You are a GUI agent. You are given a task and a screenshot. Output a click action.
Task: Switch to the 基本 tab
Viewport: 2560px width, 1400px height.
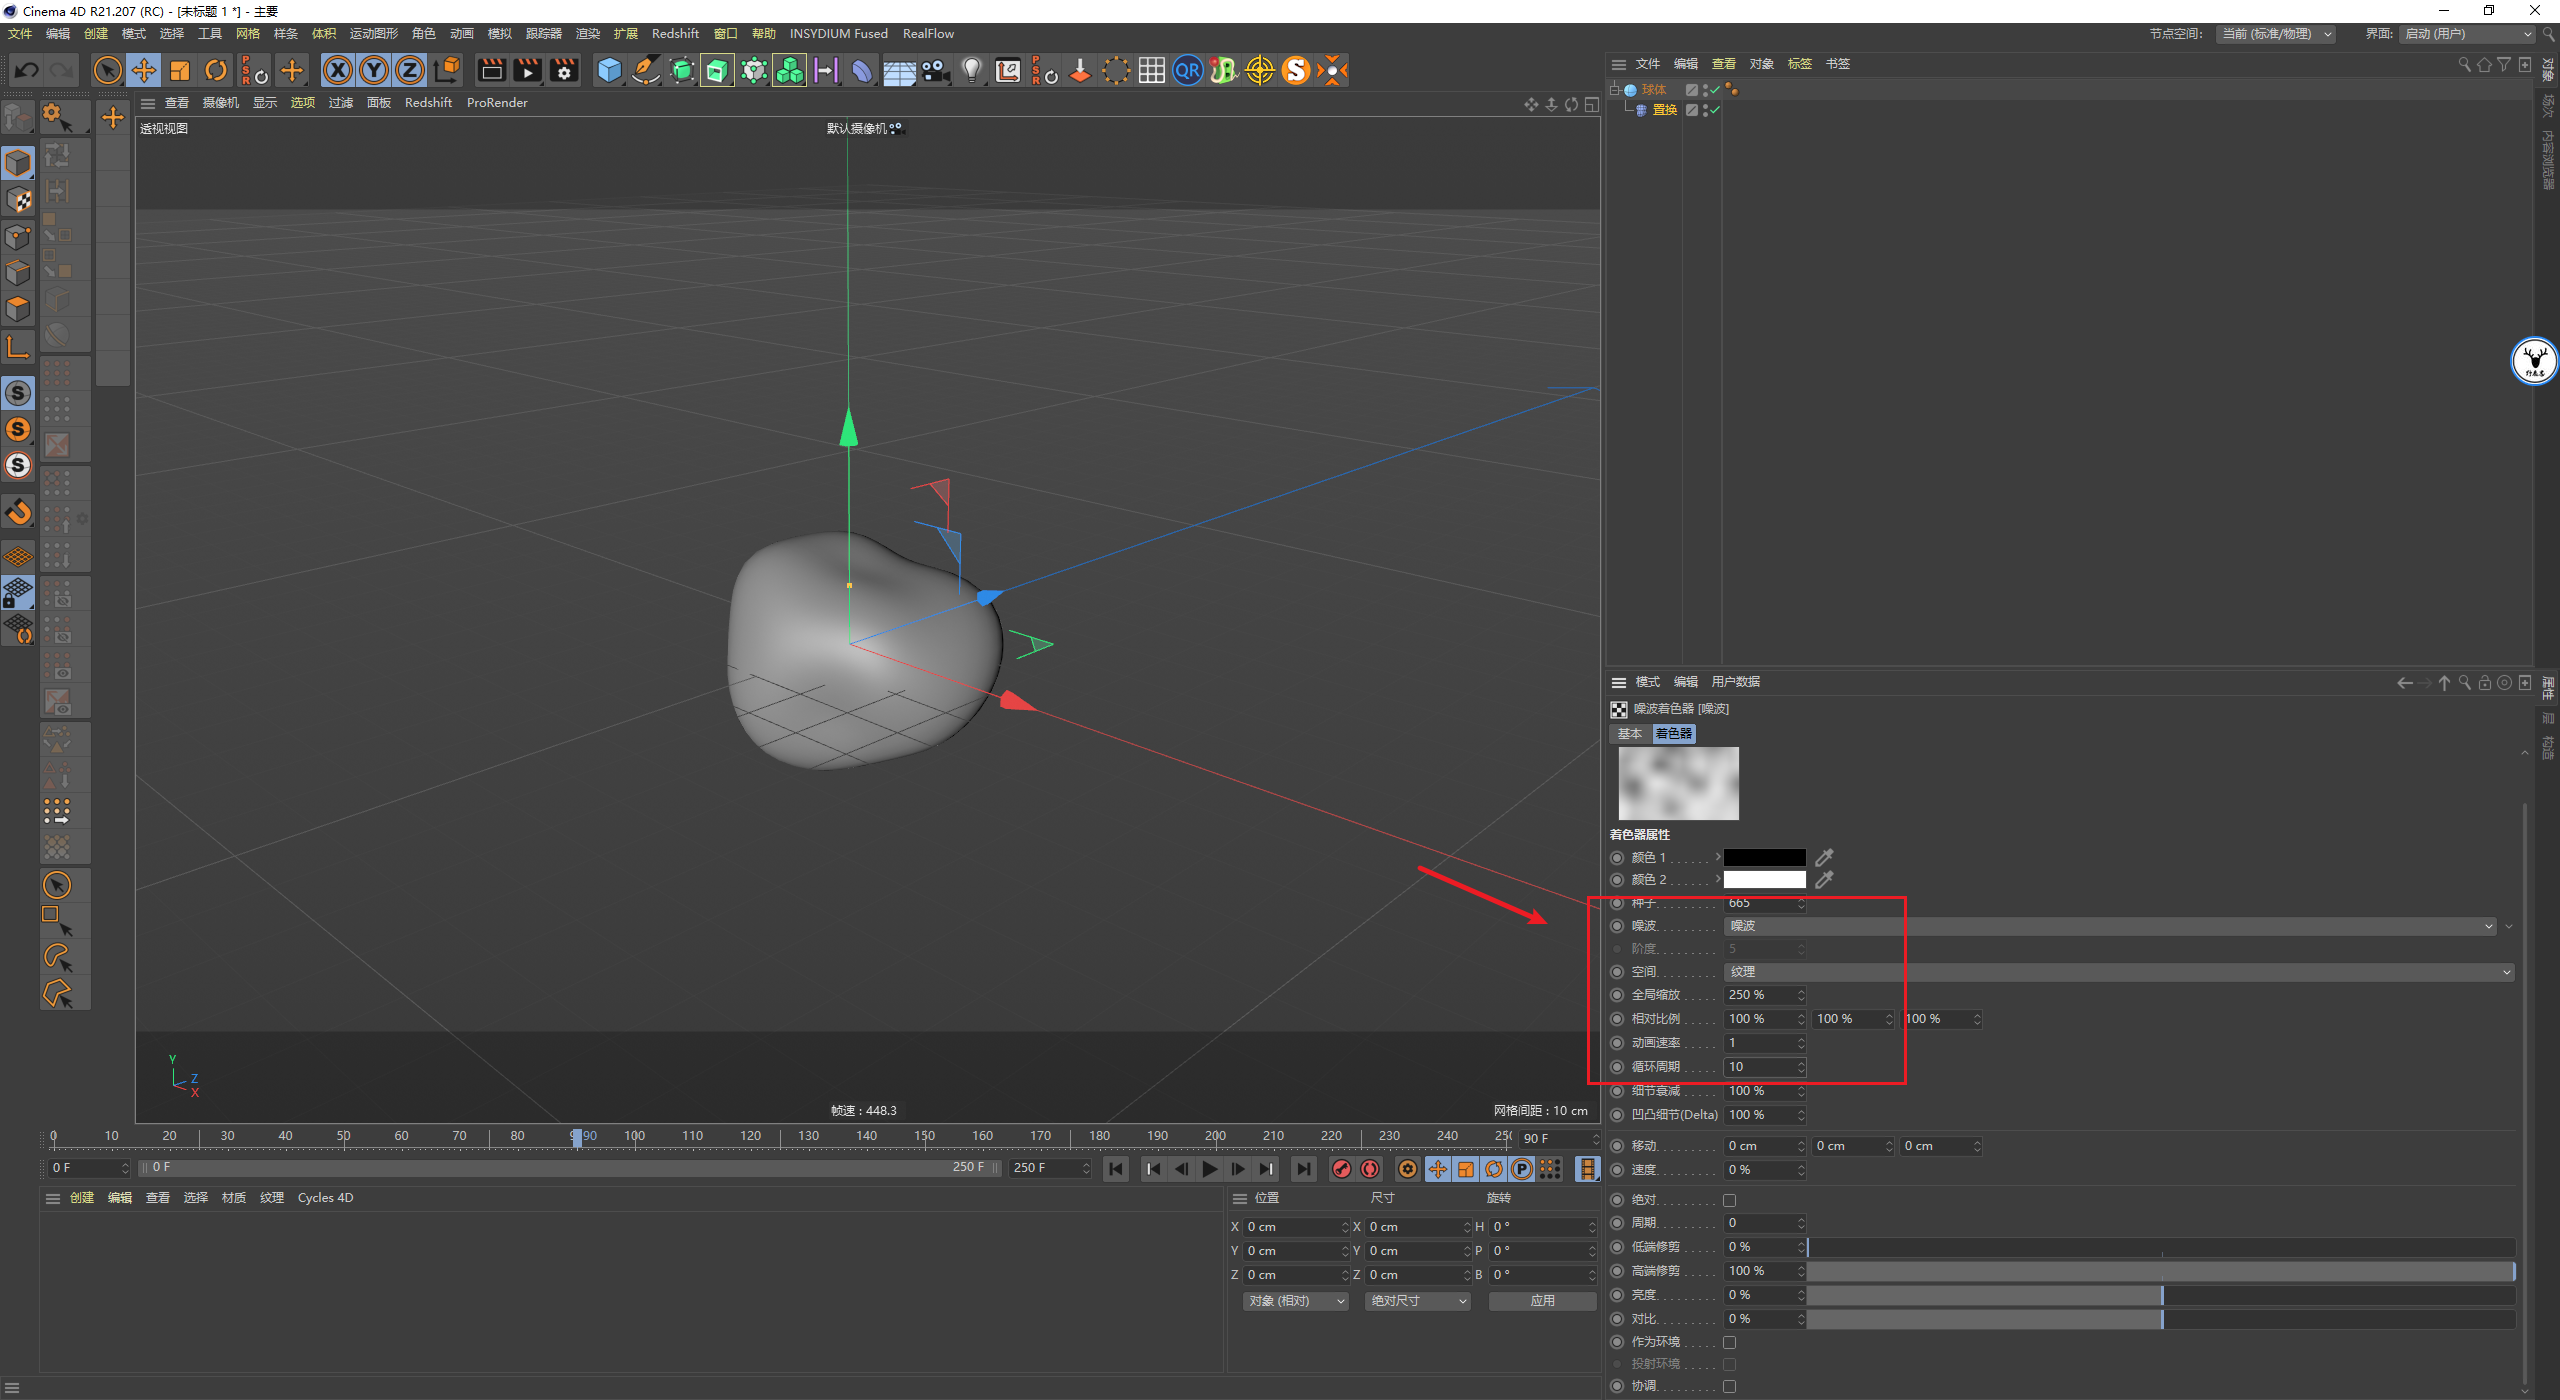coord(1629,734)
